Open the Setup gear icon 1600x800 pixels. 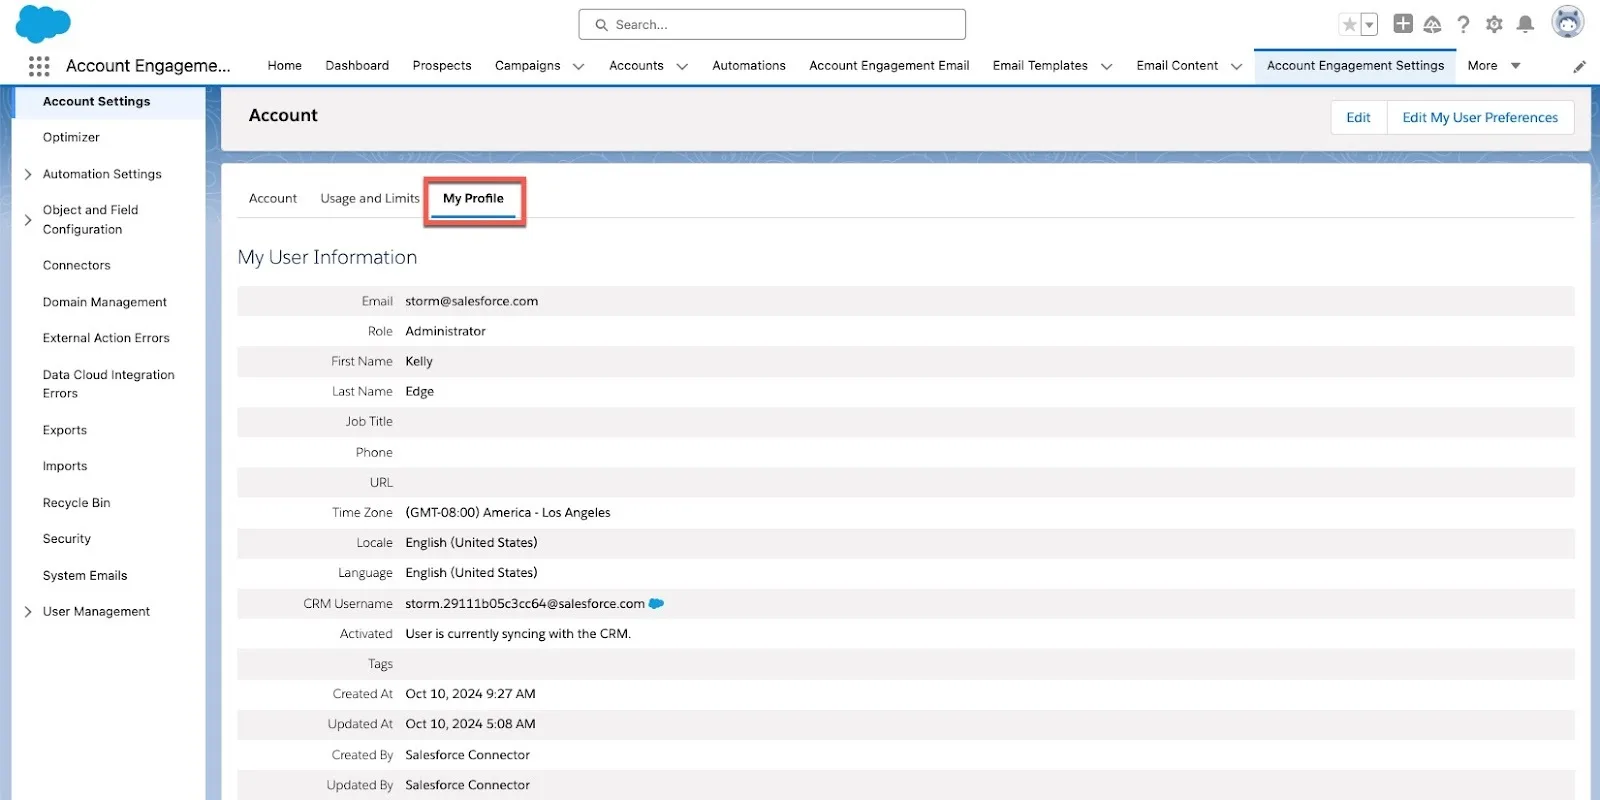tap(1494, 24)
